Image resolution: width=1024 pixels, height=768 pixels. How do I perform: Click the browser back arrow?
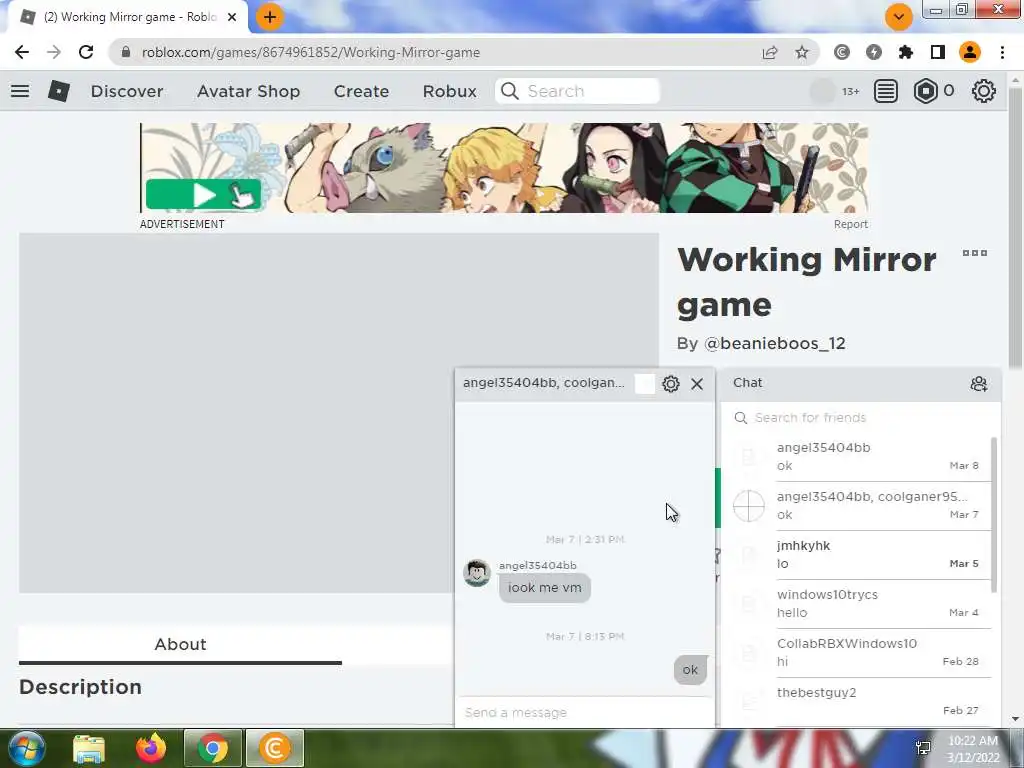click(22, 52)
